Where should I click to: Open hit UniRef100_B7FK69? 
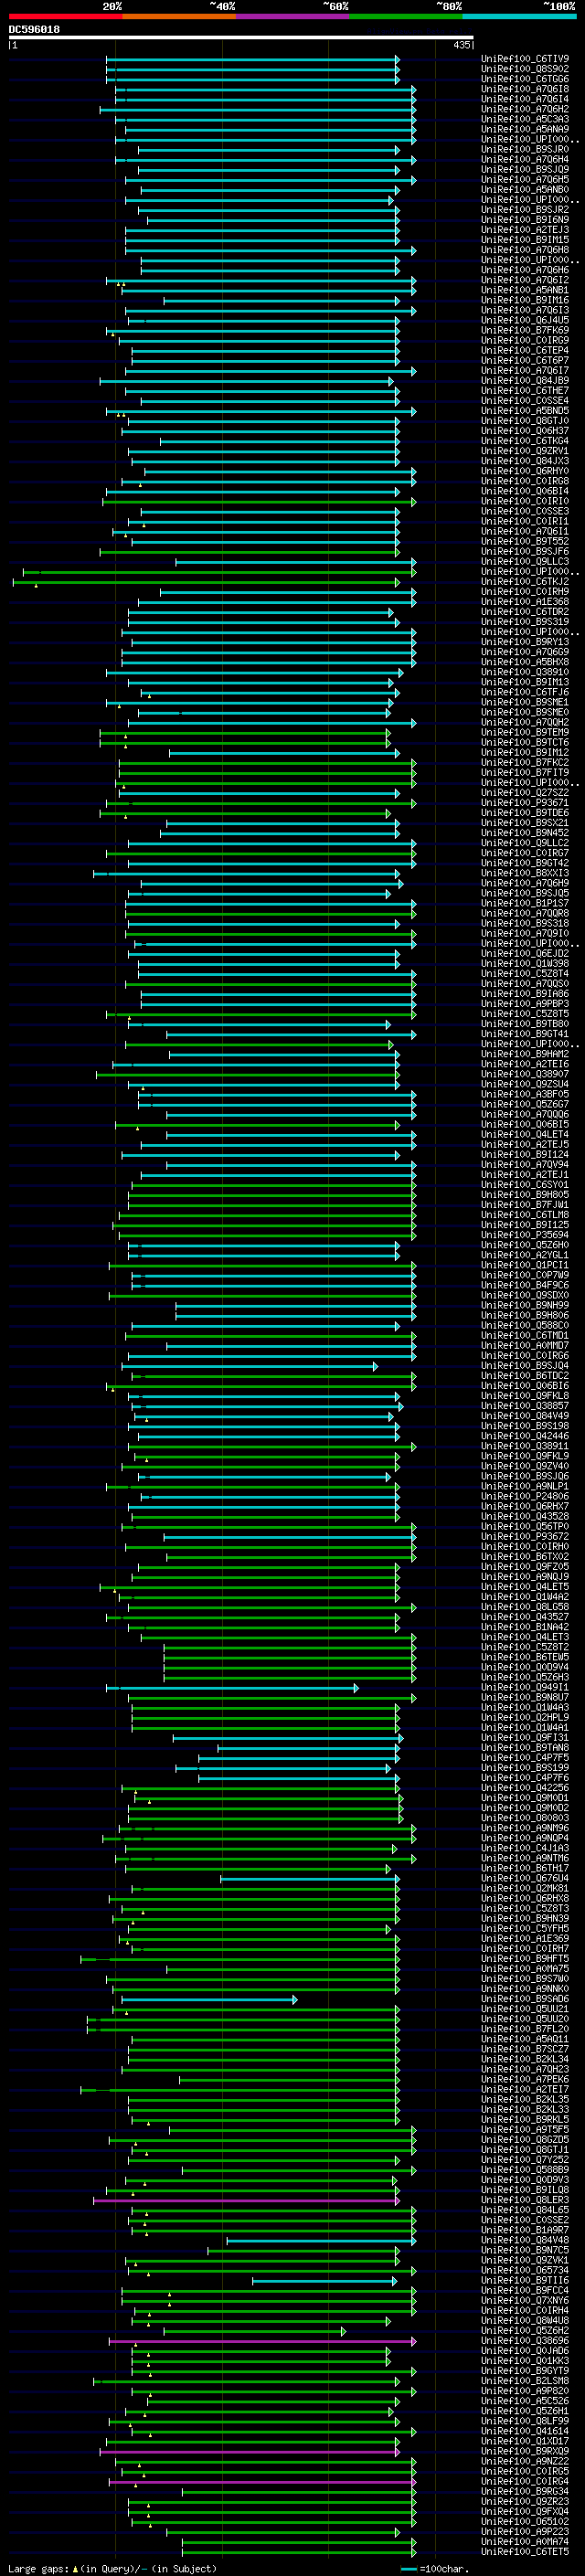tap(525, 330)
